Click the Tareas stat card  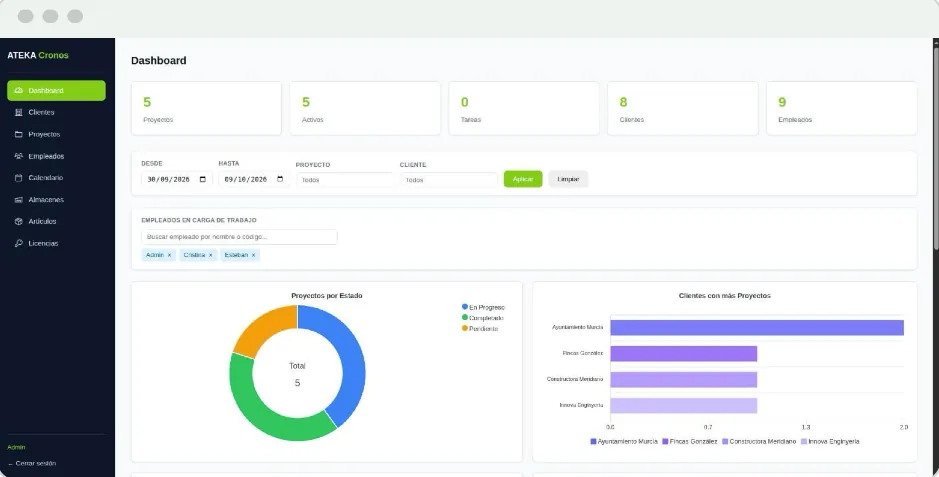(524, 108)
